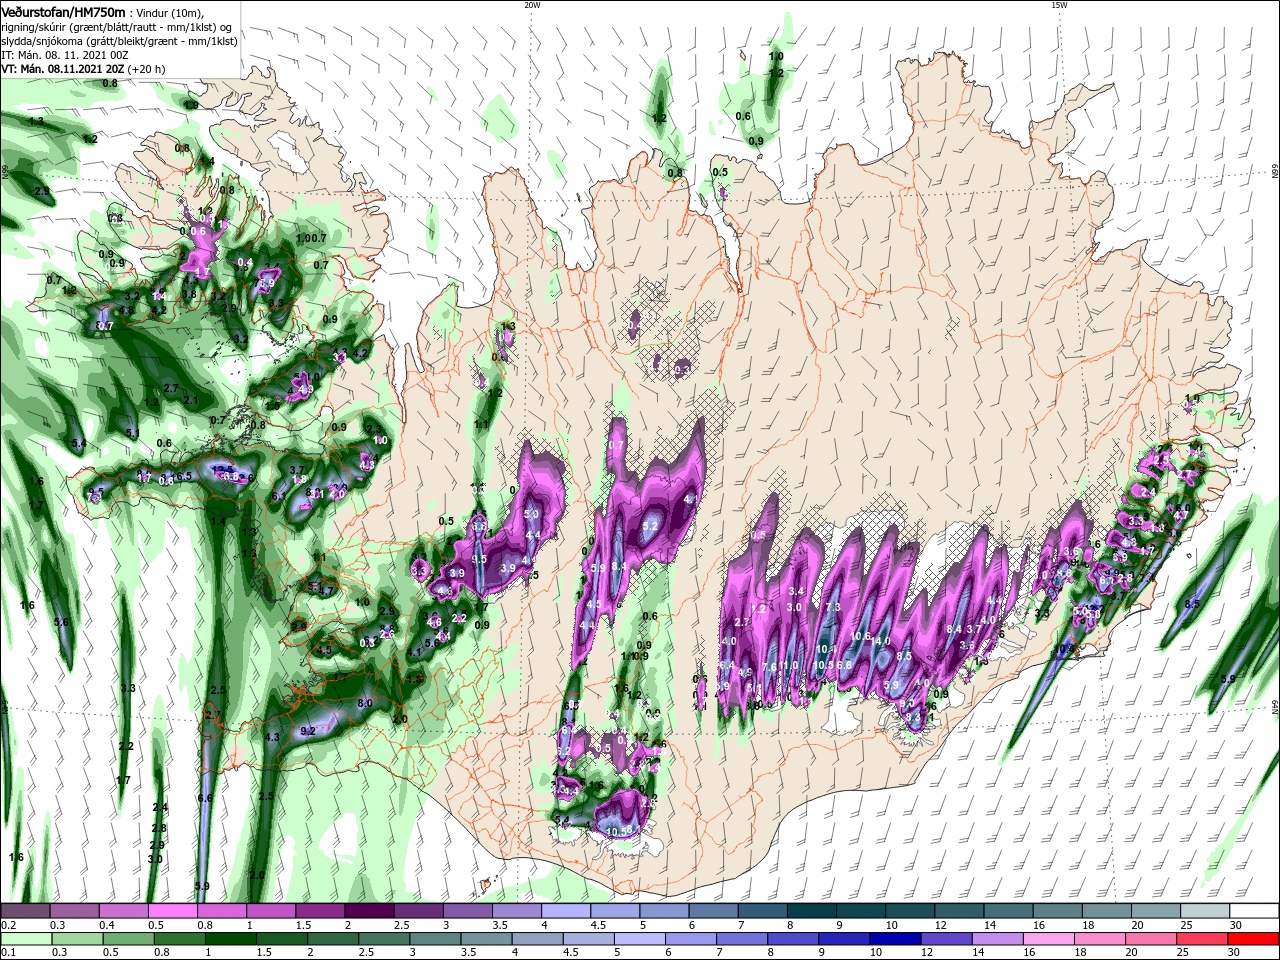1280x960 pixels.
Task: Click the 8.5 value off the east coast
Action: point(1192,604)
